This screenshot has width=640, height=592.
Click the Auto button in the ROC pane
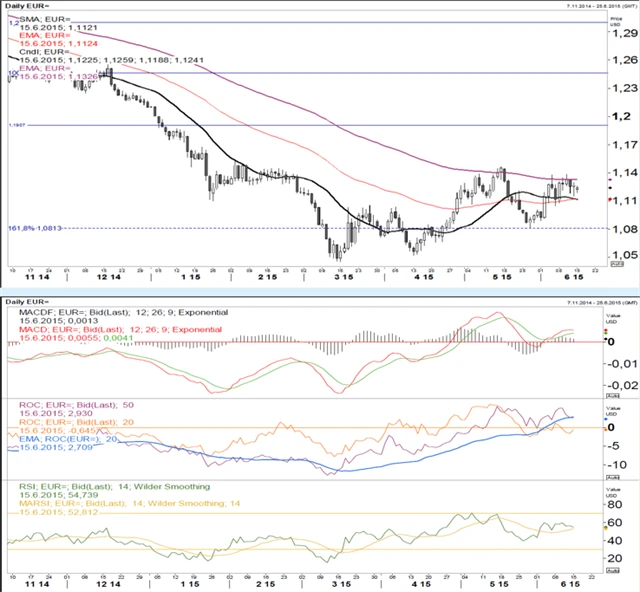point(611,477)
